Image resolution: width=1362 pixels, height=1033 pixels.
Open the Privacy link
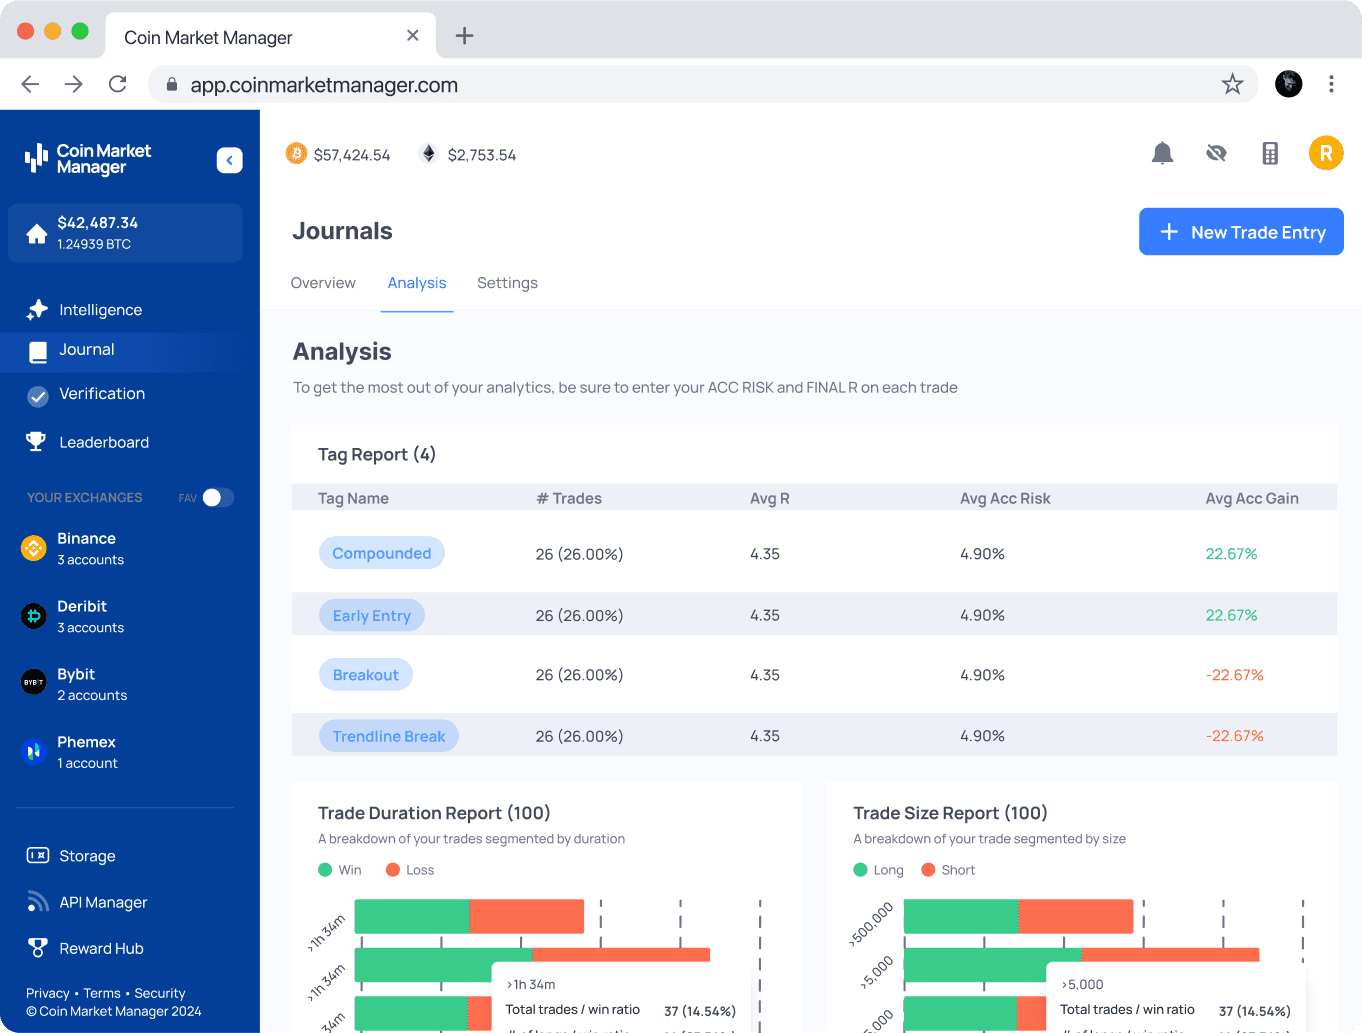pyautogui.click(x=48, y=993)
